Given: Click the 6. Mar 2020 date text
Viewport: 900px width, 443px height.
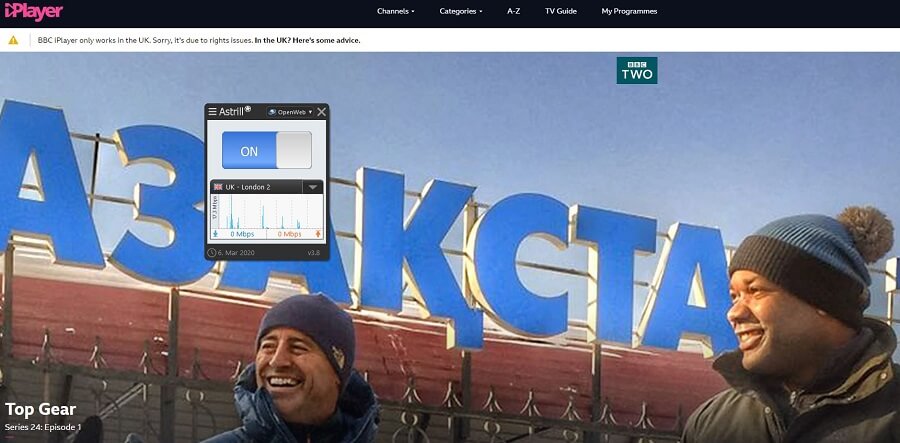Looking at the screenshot, I should click(235, 252).
